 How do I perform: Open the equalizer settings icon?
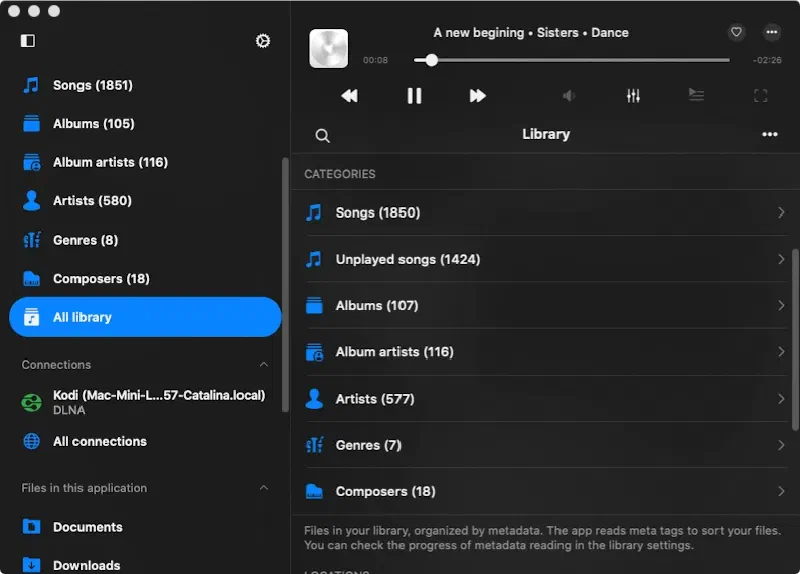(x=633, y=96)
